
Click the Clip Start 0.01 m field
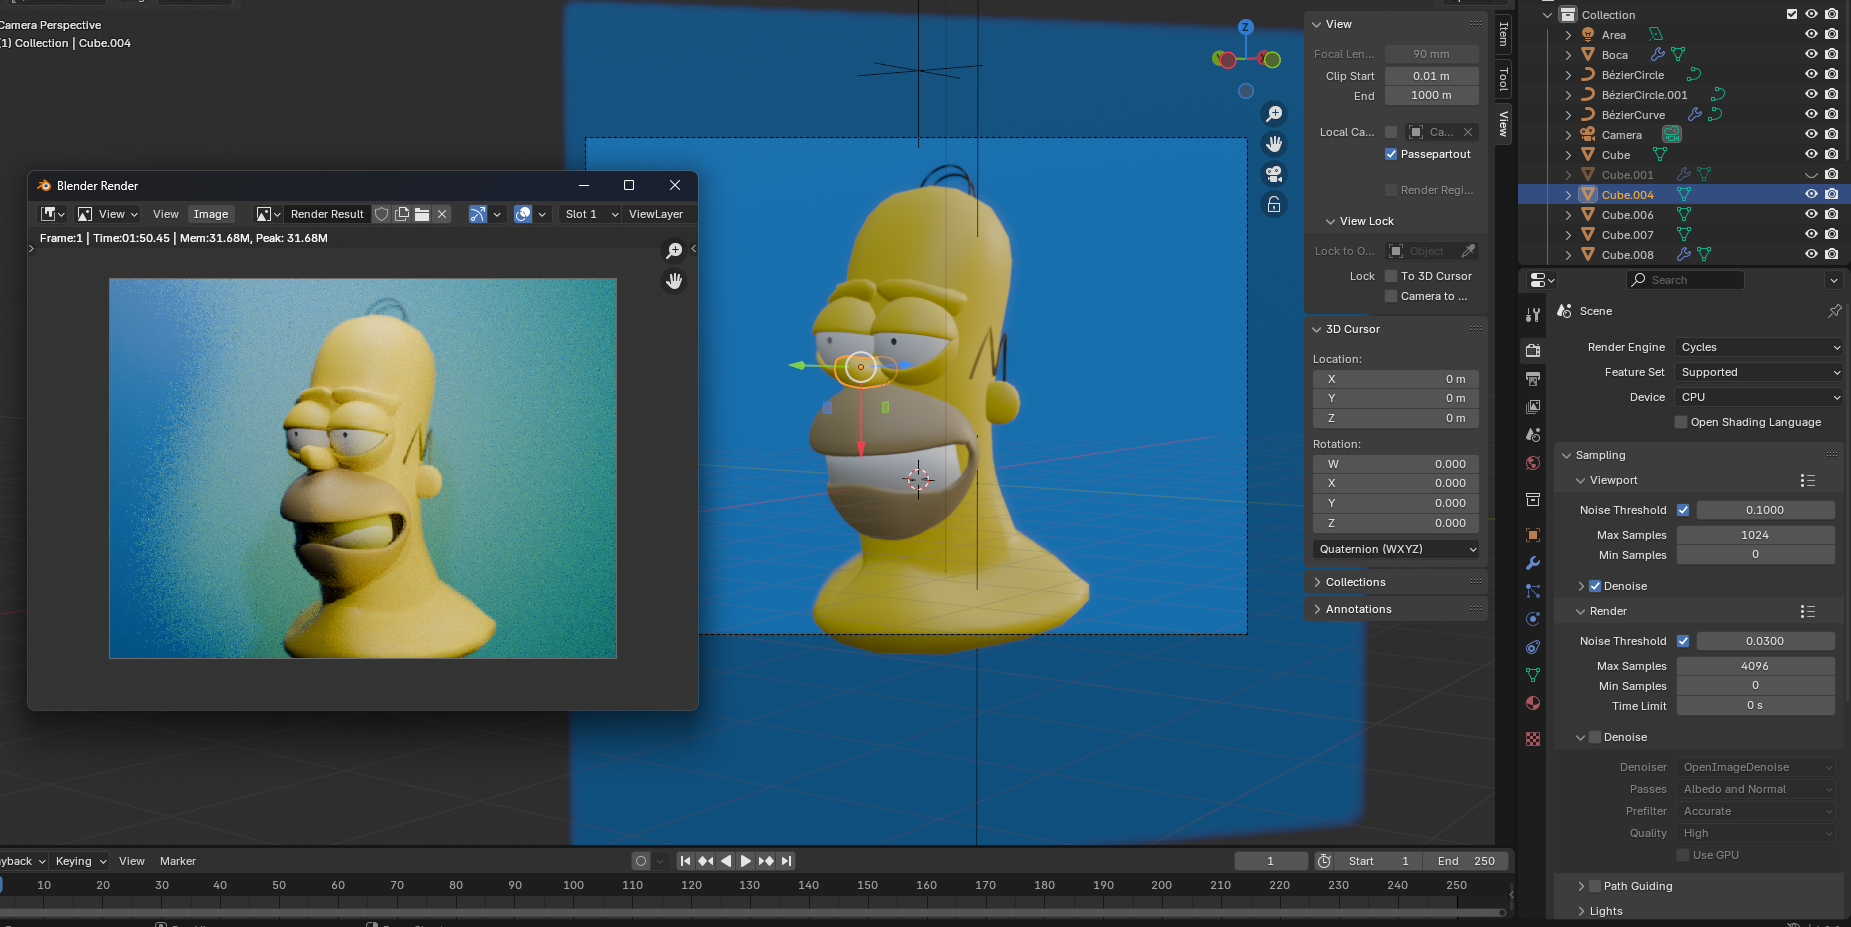click(x=1431, y=76)
